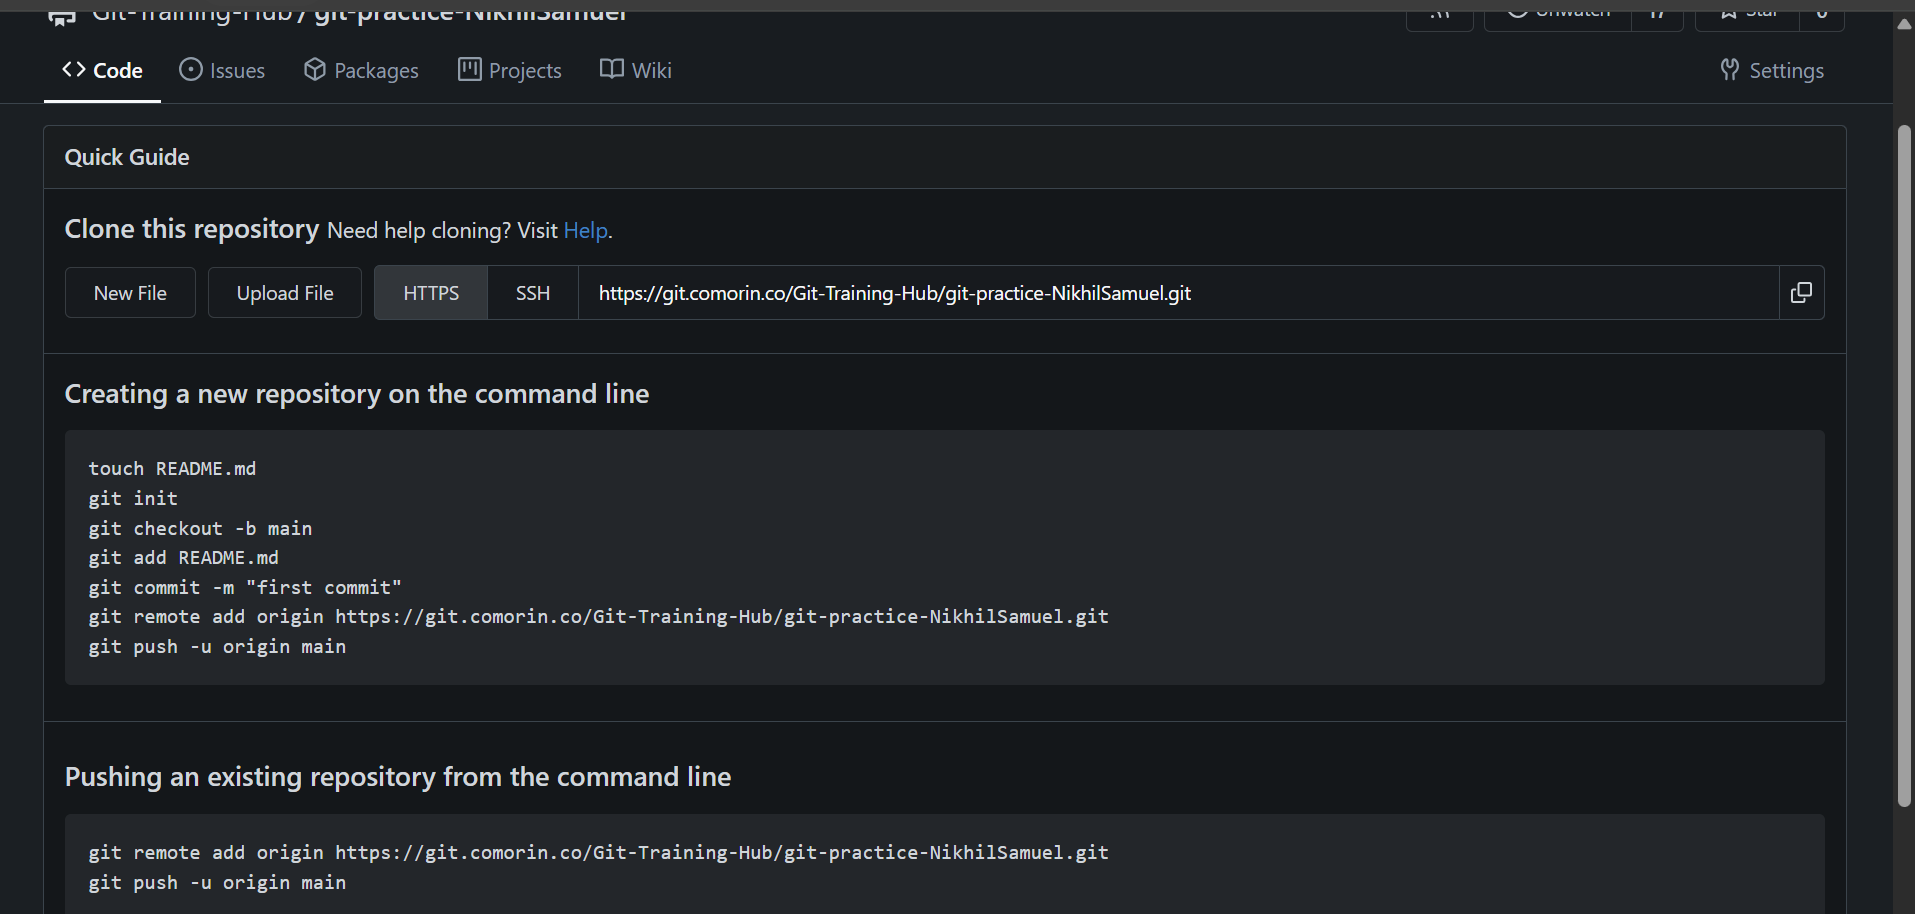This screenshot has width=1915, height=914.
Task: Click the scrollbar up arrow
Action: pos(1904,25)
